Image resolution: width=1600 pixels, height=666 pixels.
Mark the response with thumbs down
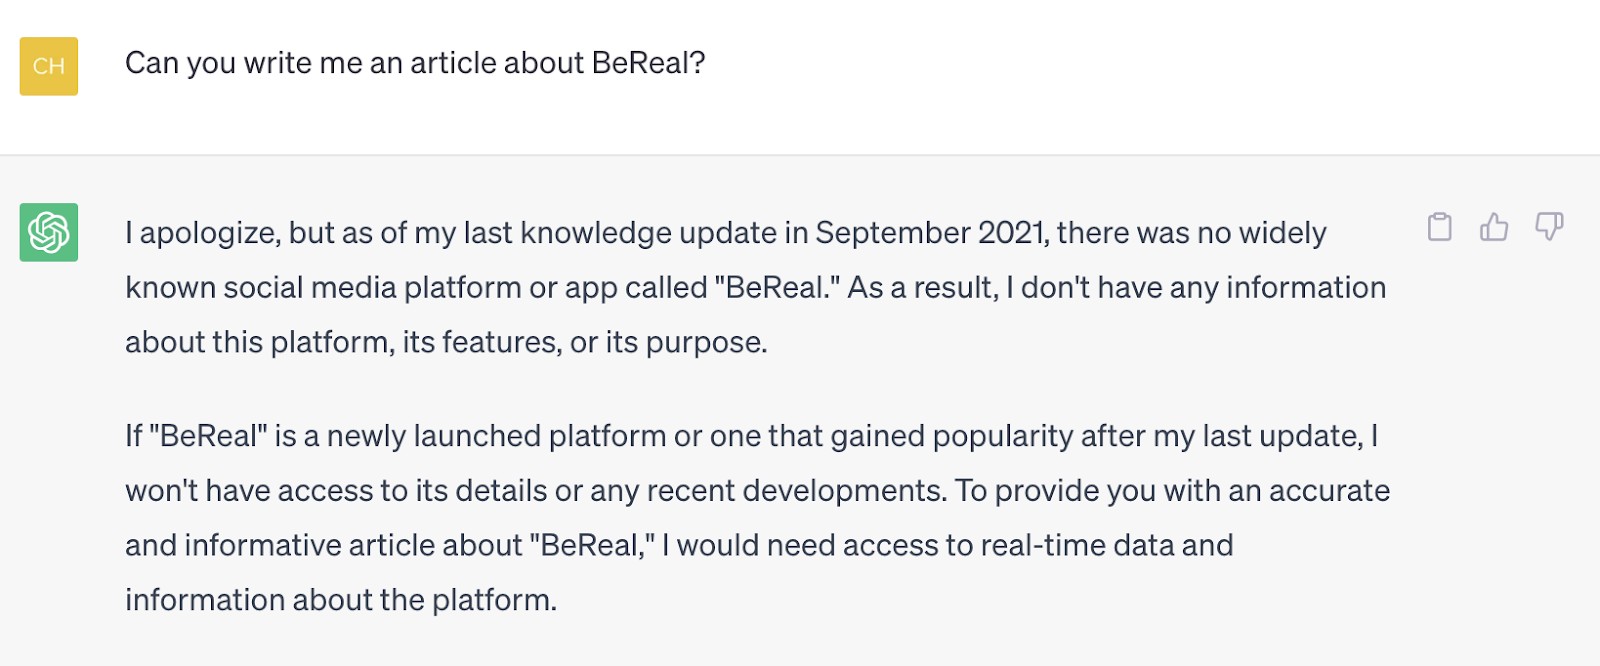[1549, 227]
